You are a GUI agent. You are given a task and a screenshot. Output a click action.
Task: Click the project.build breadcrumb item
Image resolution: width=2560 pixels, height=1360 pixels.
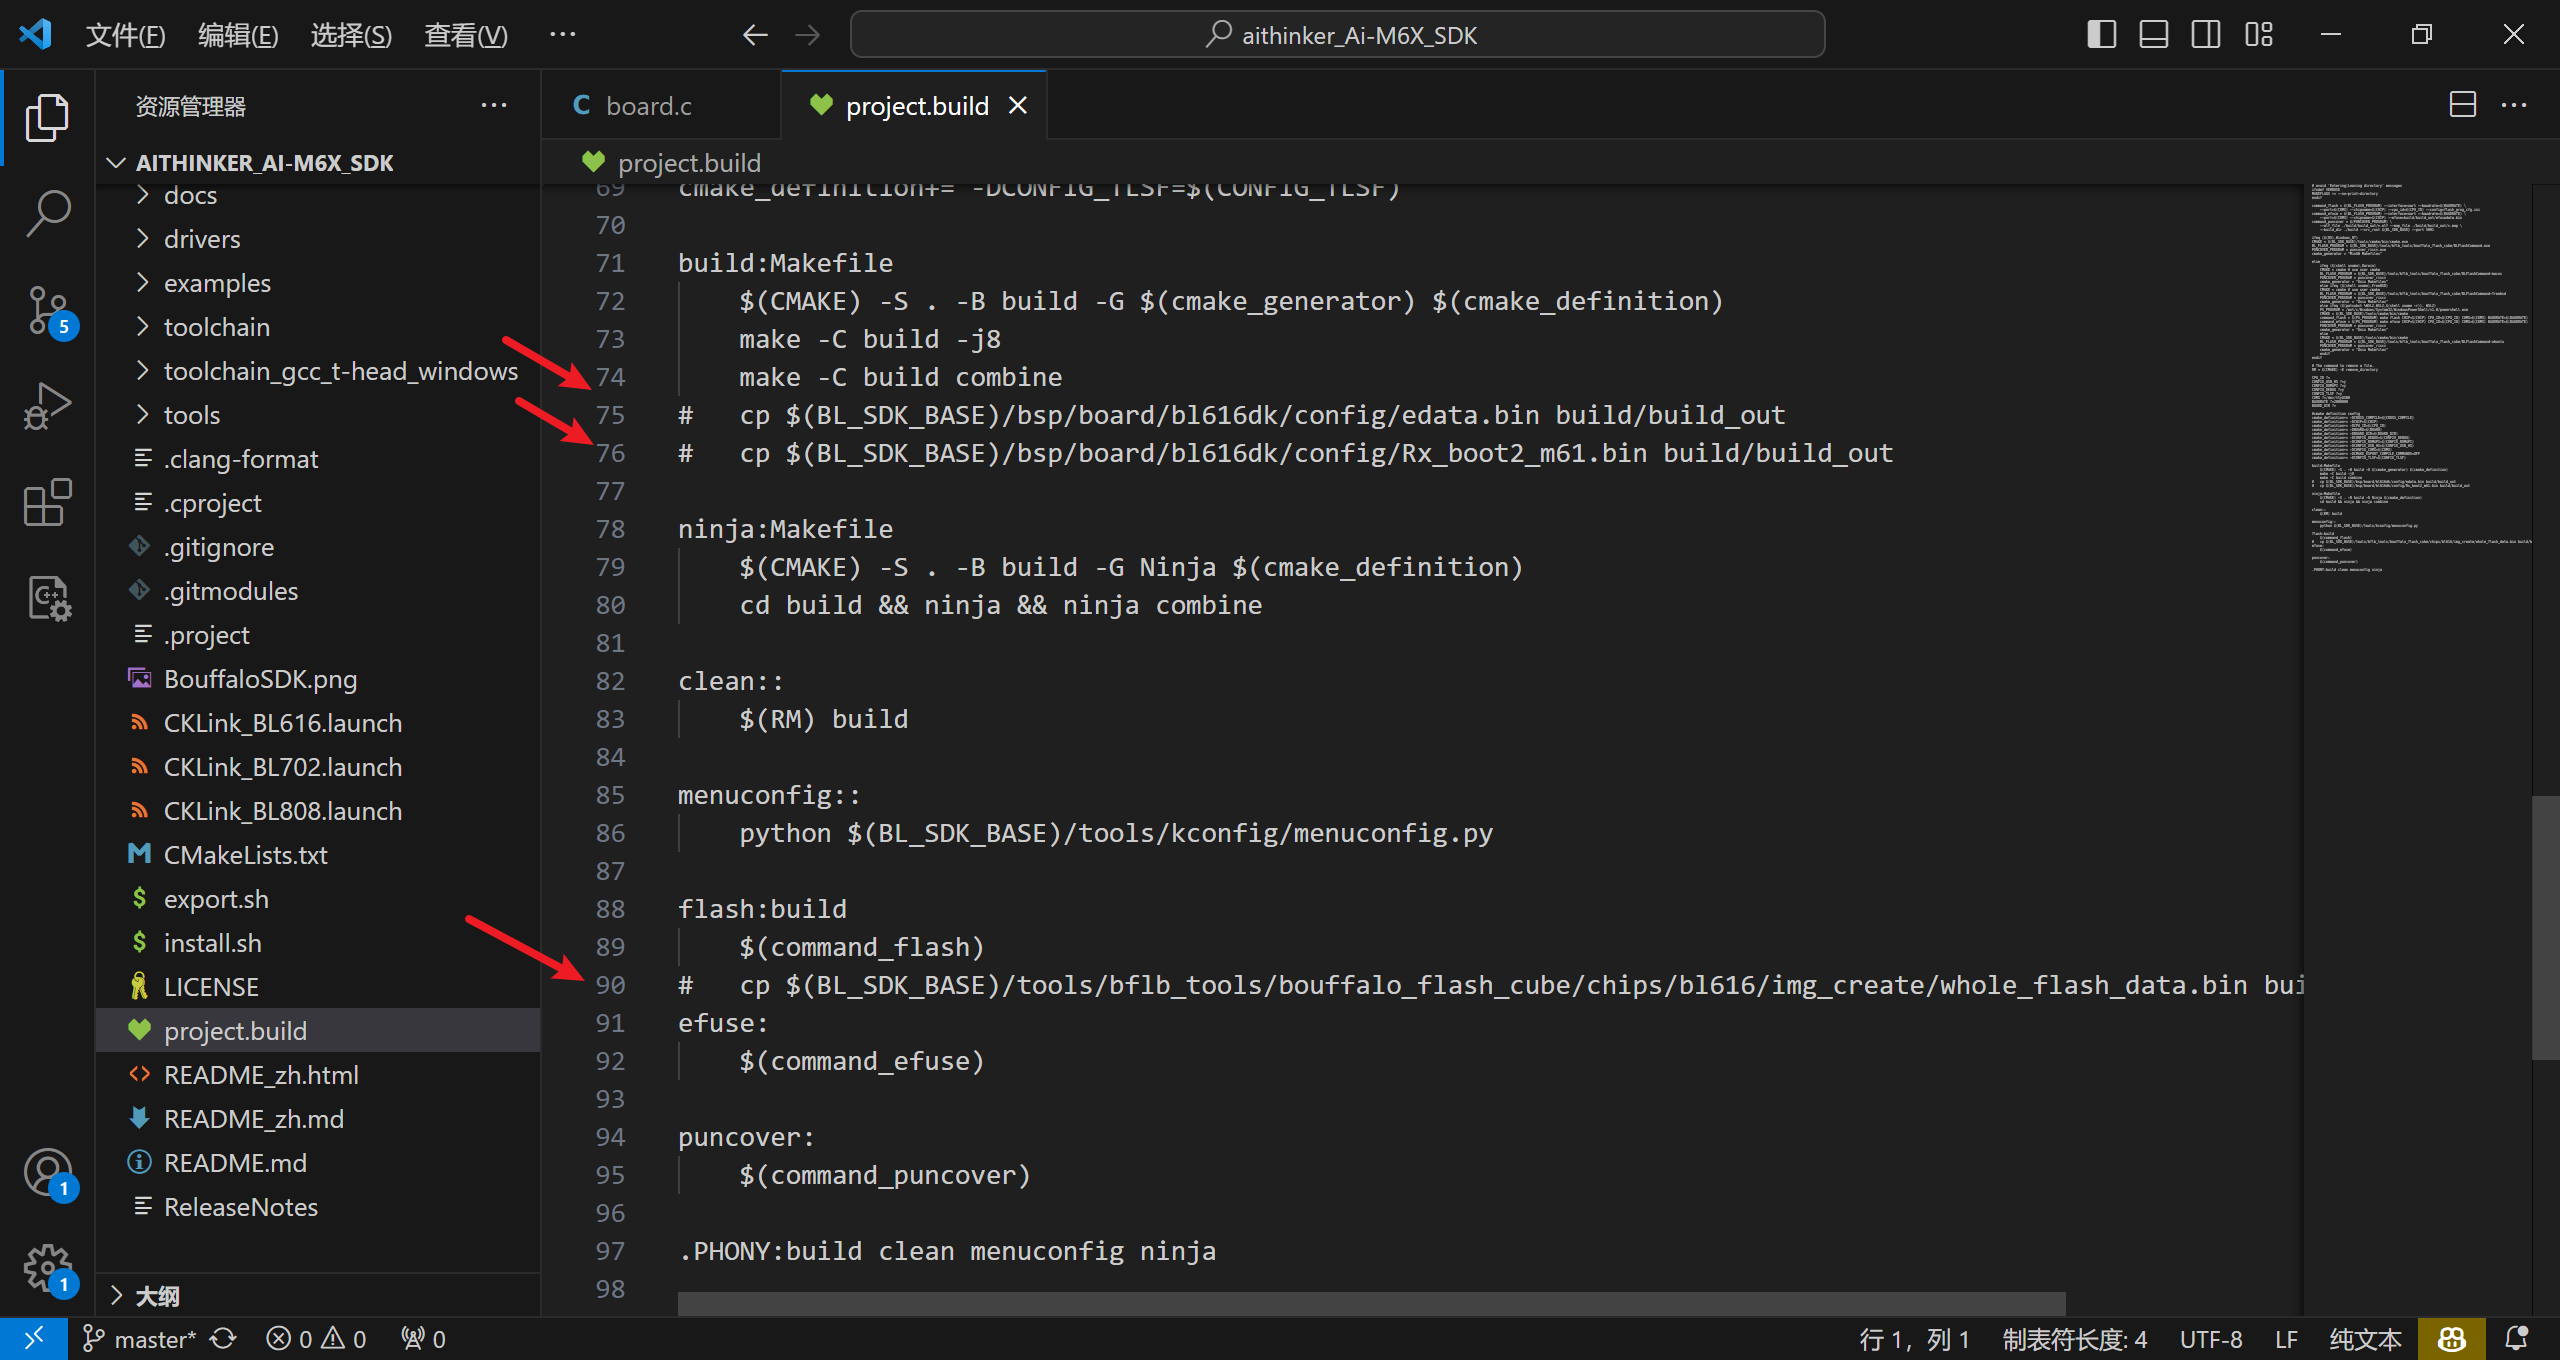(x=671, y=162)
